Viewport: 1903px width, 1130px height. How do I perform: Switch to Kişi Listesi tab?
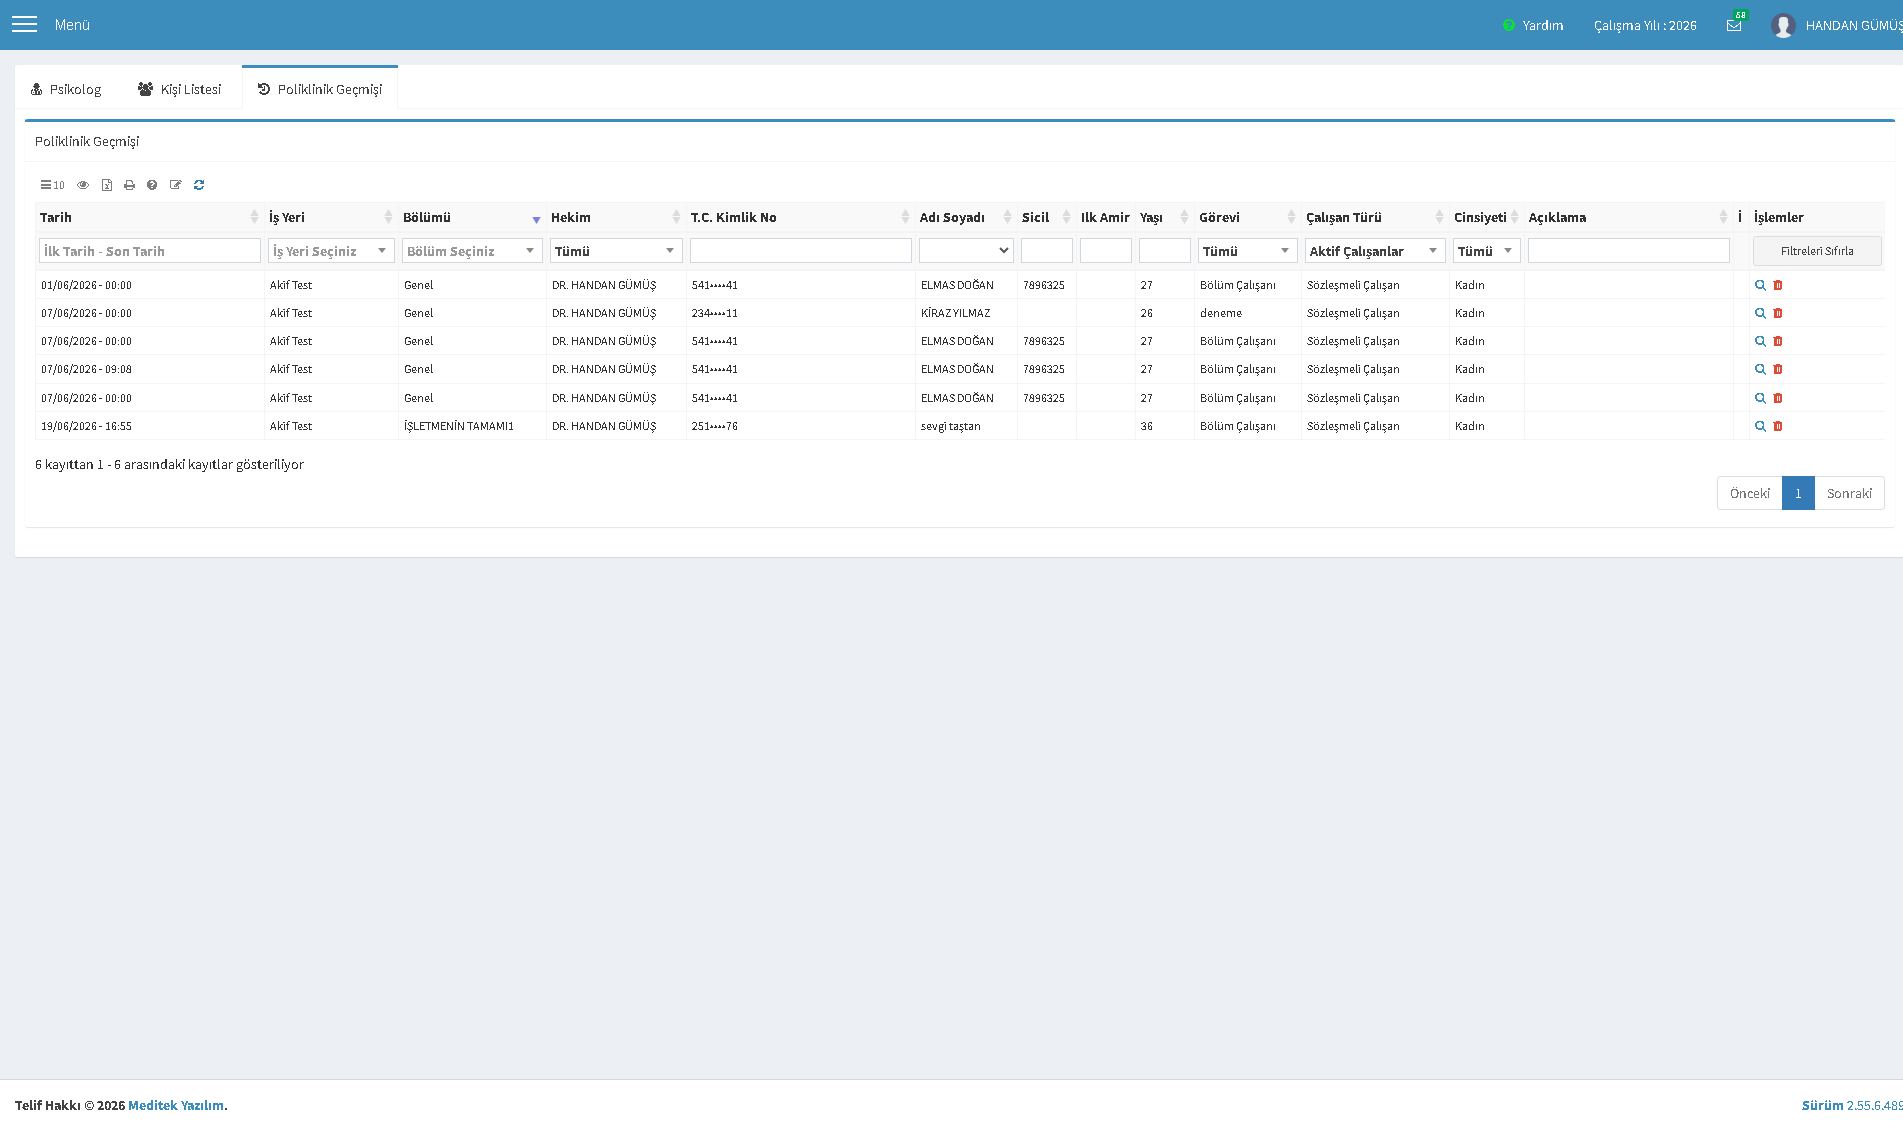pyautogui.click(x=180, y=89)
